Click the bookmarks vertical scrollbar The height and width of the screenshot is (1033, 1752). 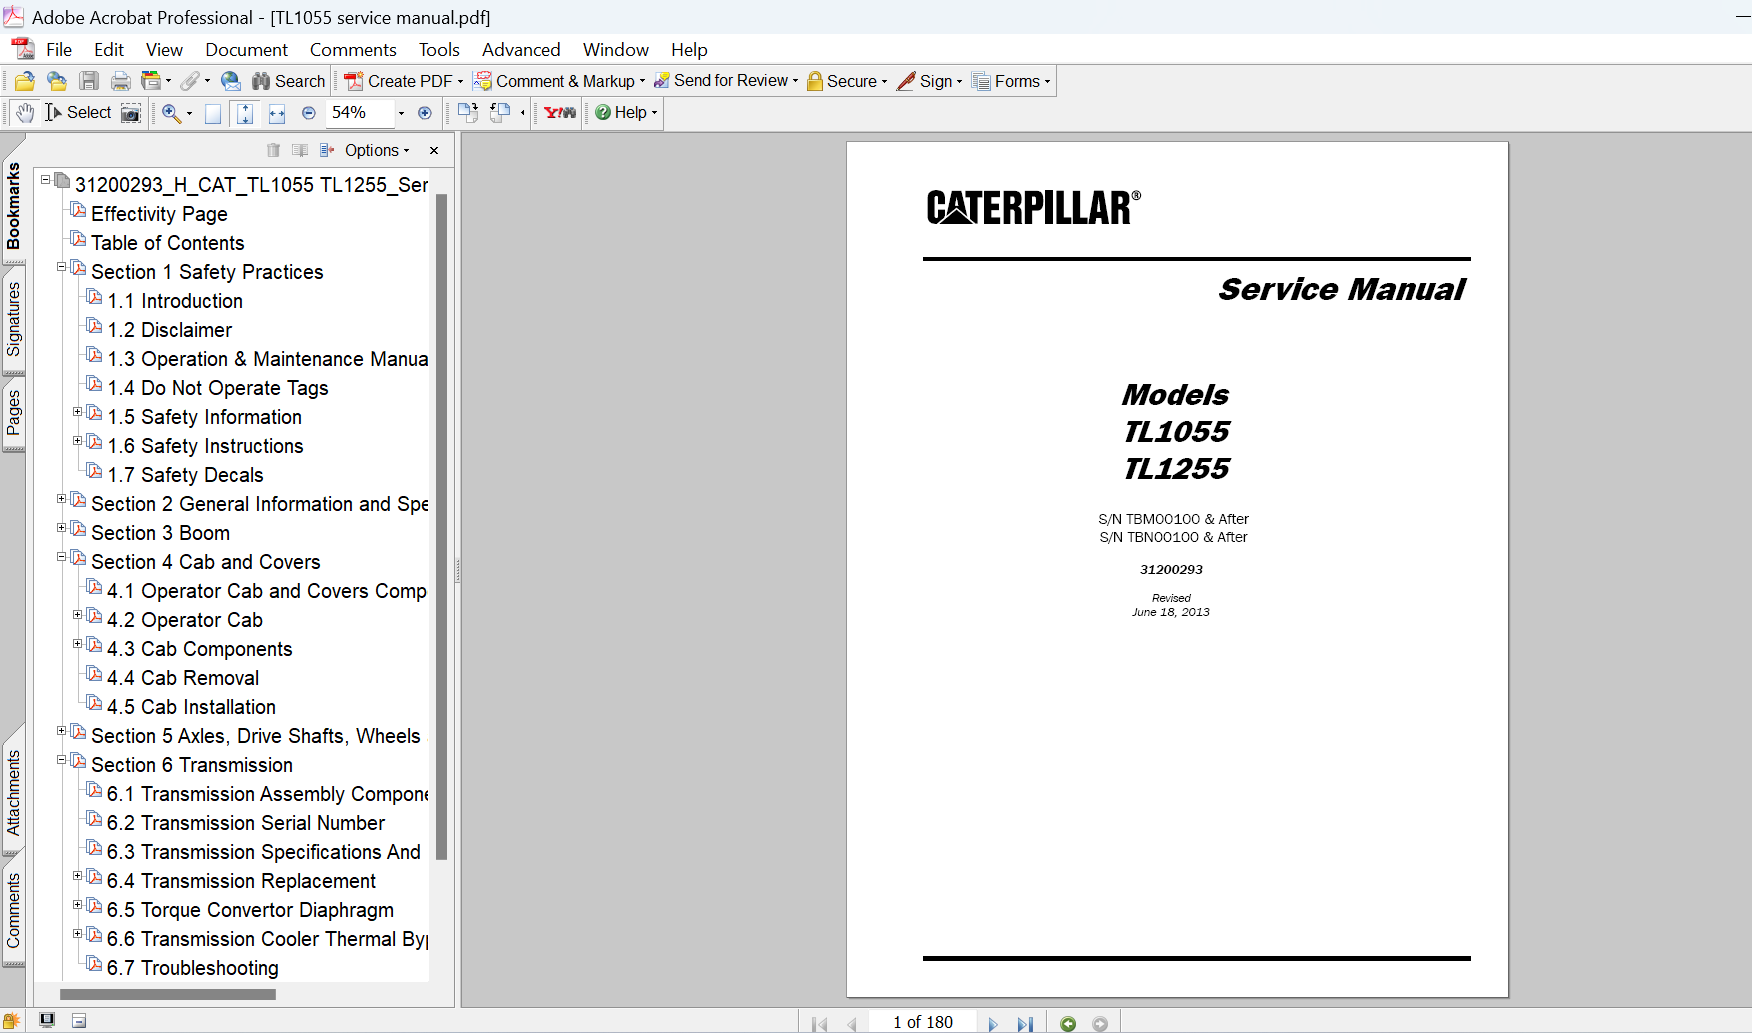pyautogui.click(x=441, y=527)
